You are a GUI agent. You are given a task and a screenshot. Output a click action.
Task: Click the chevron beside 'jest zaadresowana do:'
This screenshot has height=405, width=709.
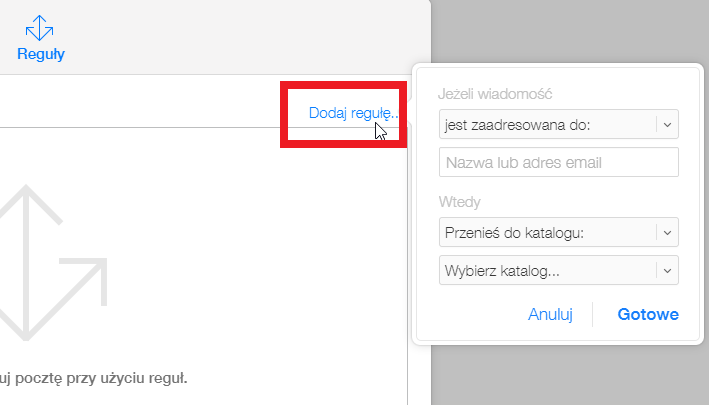pos(667,124)
